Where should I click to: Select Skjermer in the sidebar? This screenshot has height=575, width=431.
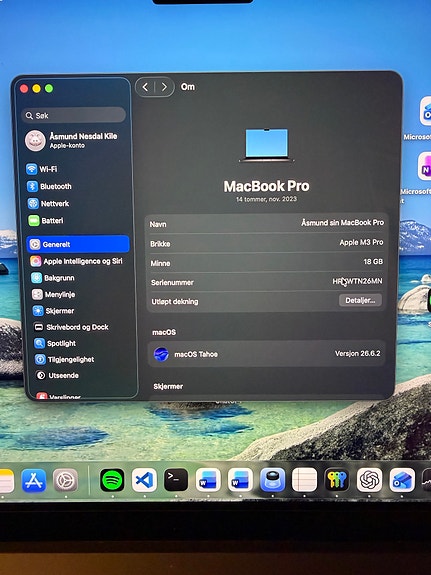pyautogui.click(x=53, y=311)
